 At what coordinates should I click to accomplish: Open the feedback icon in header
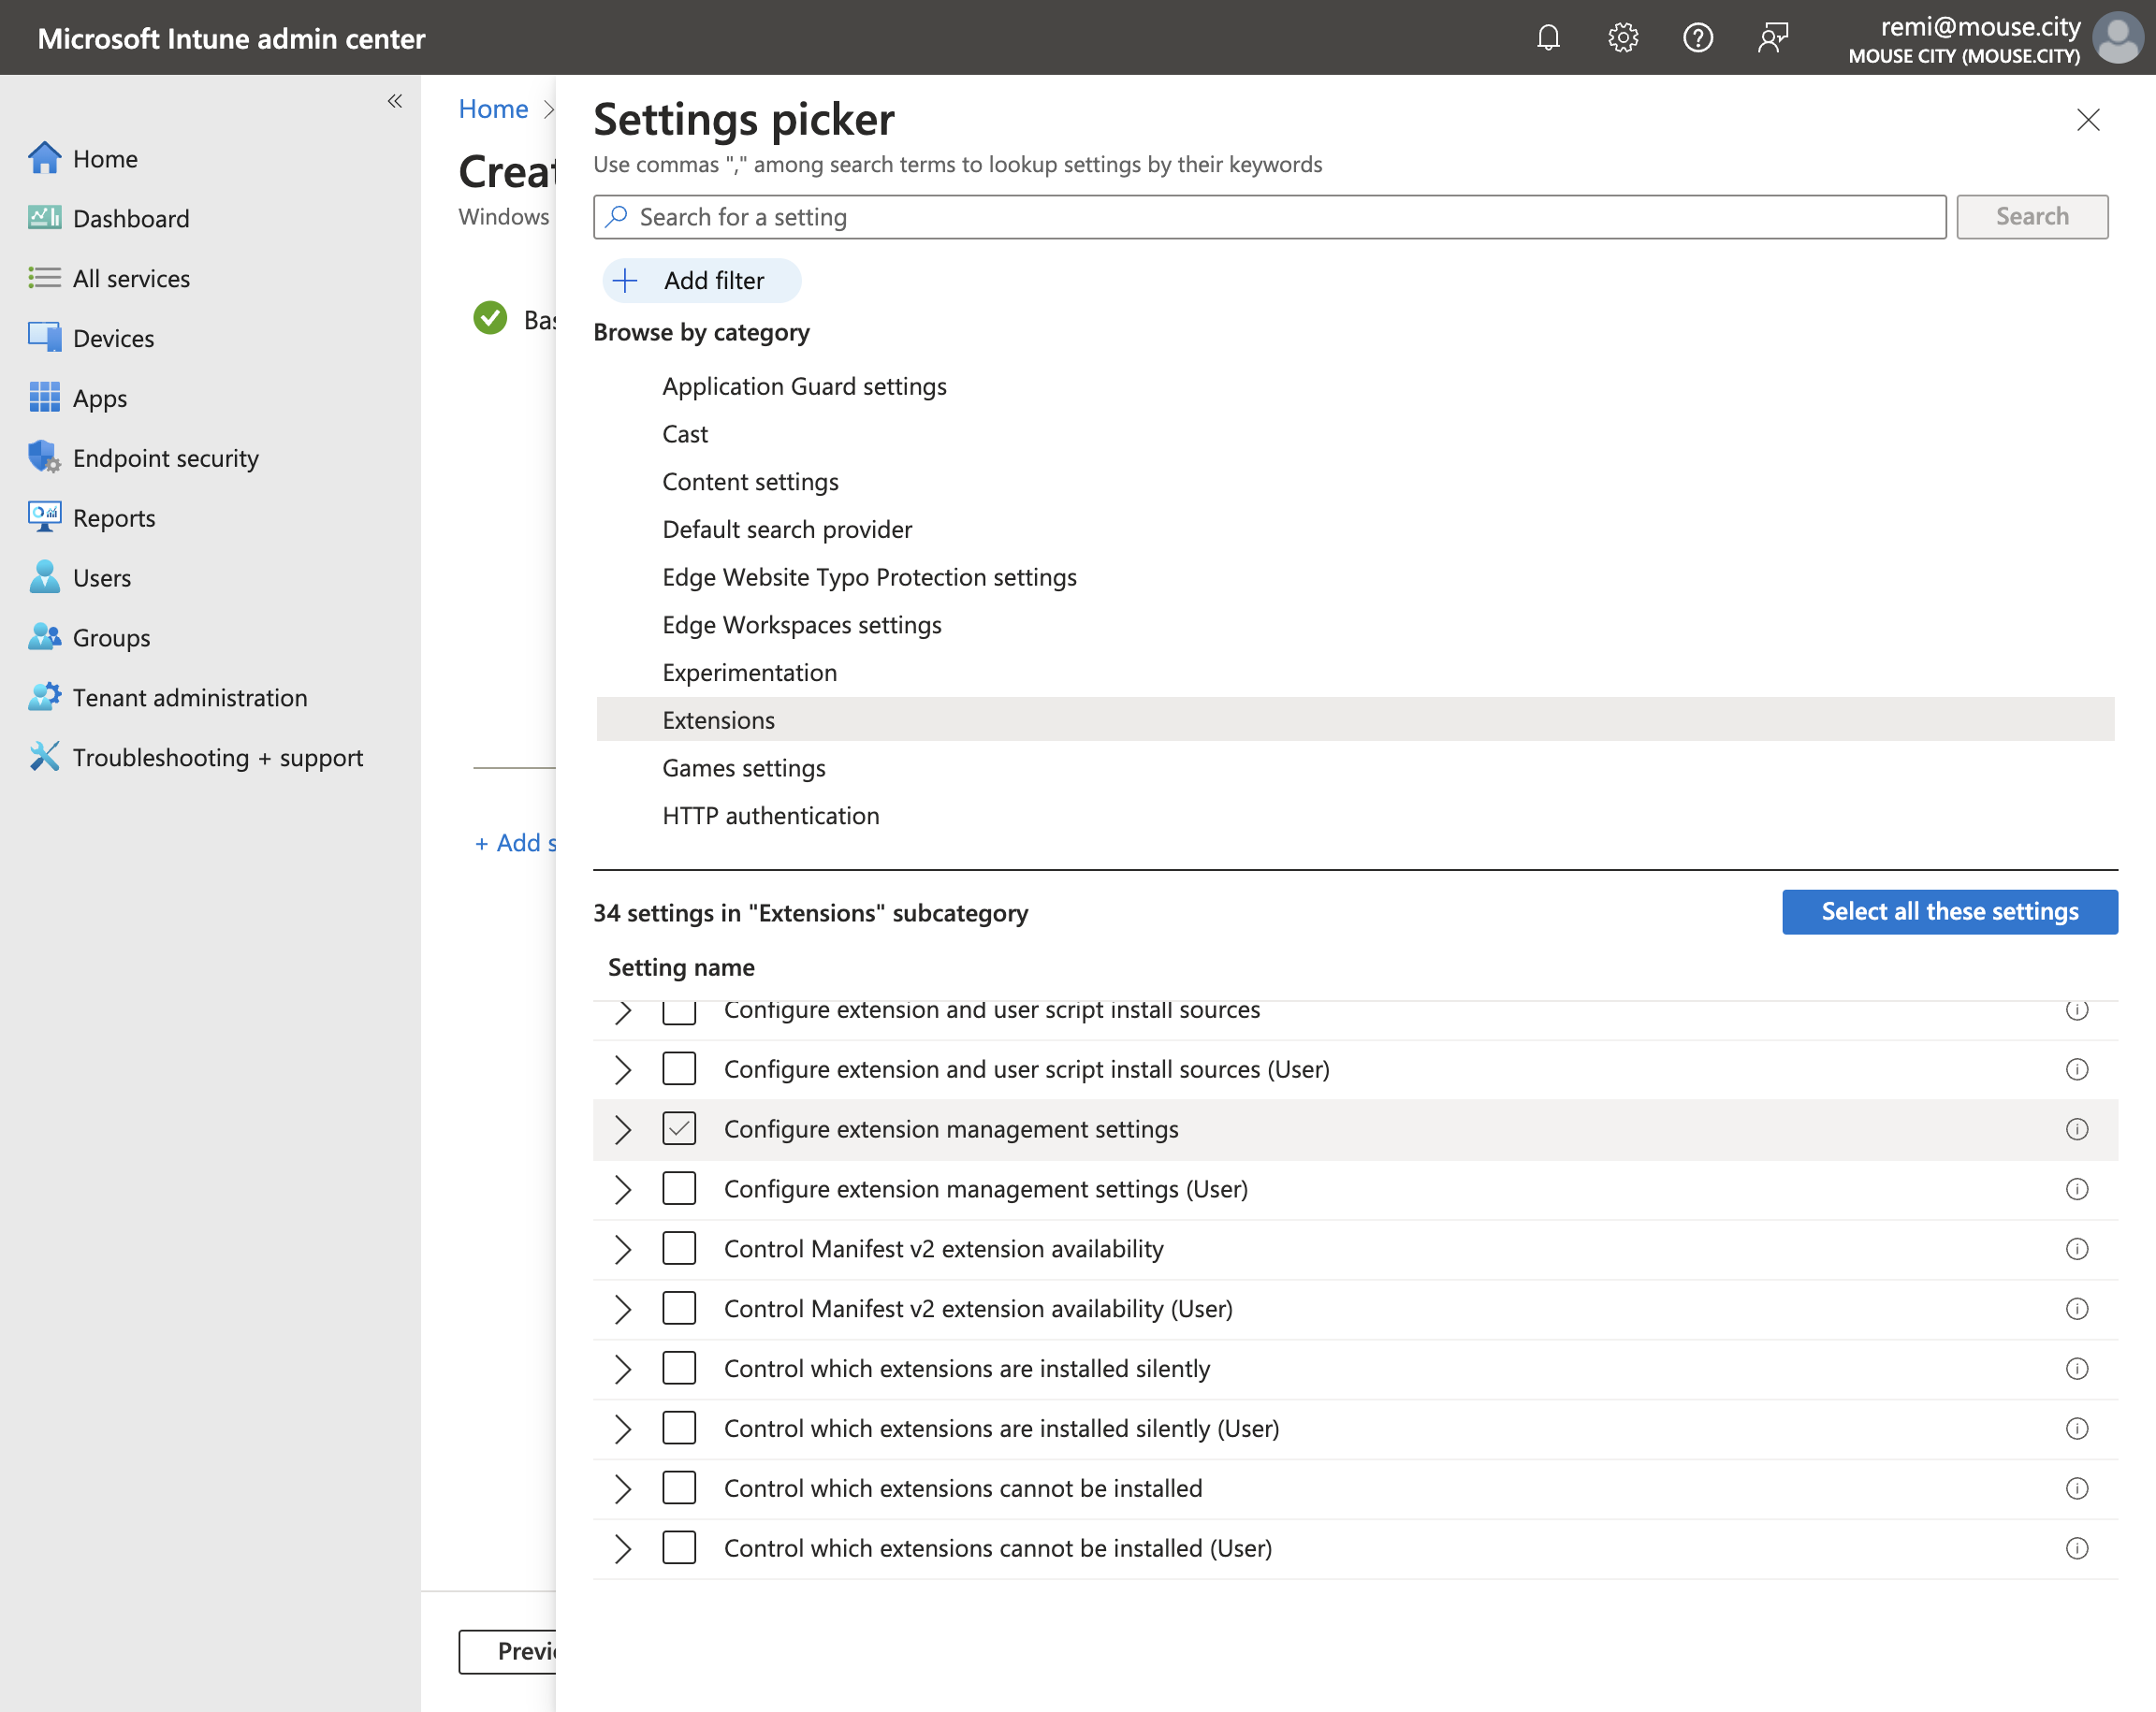pyautogui.click(x=1773, y=38)
